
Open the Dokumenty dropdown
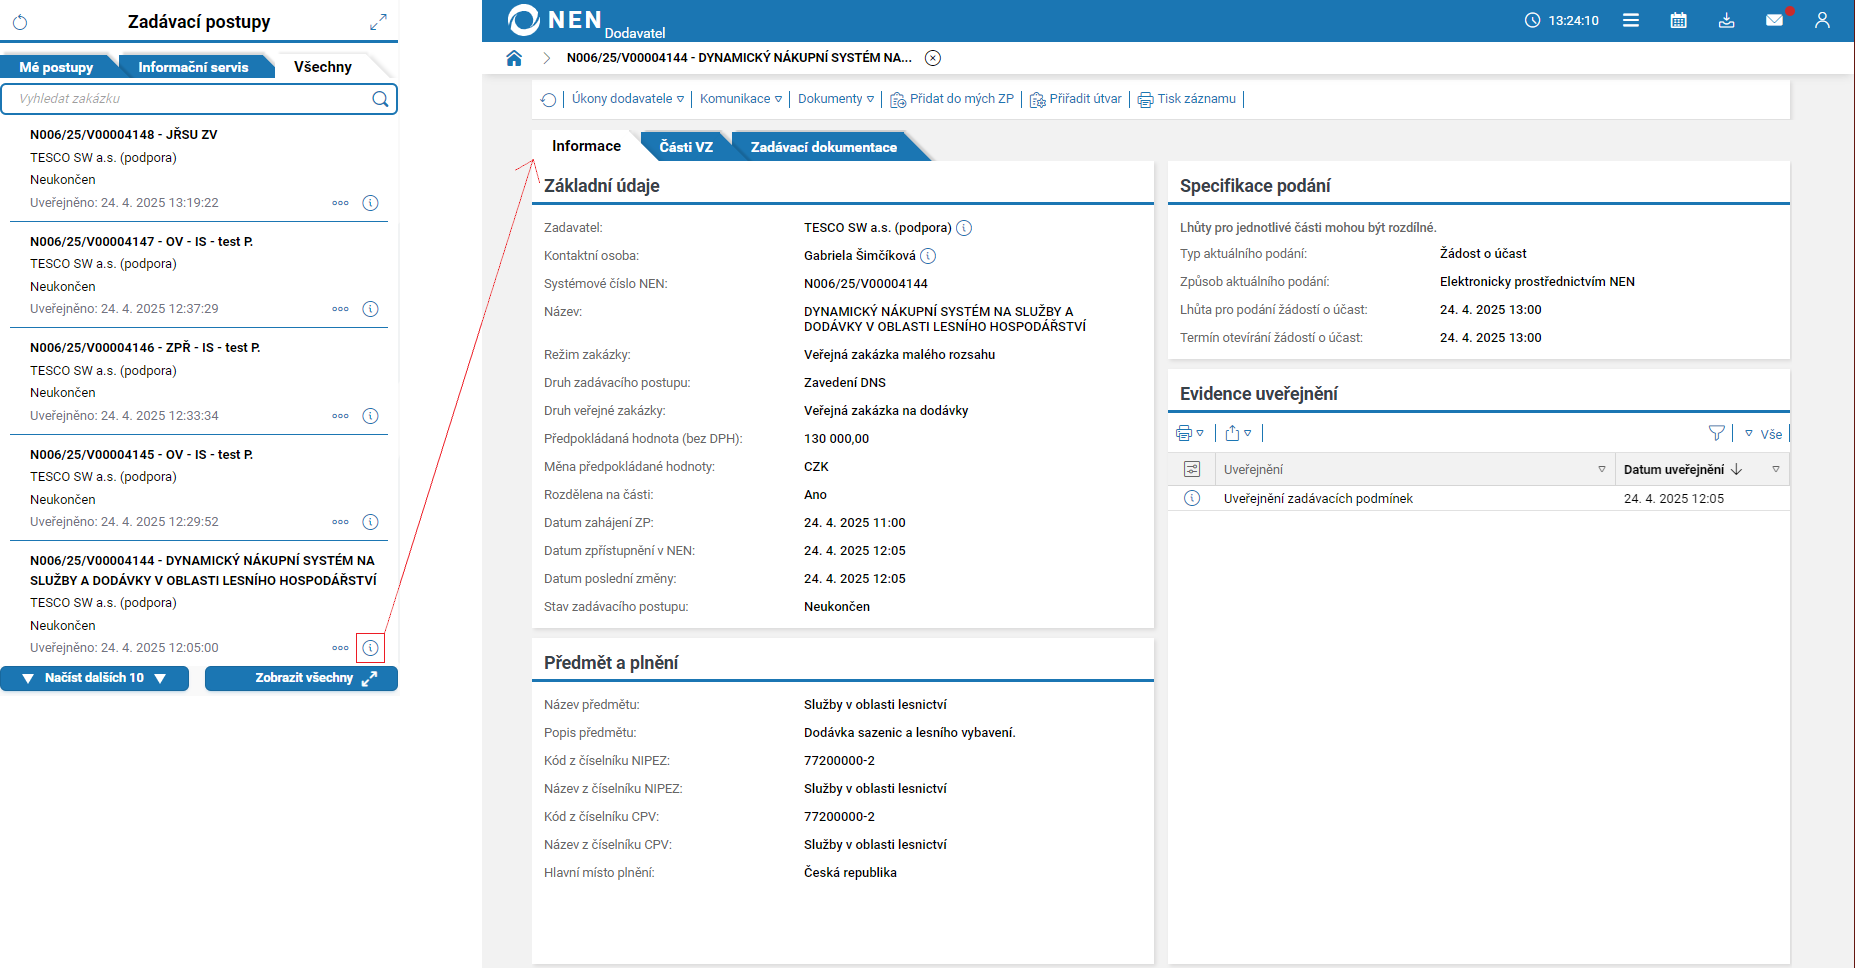click(x=836, y=99)
